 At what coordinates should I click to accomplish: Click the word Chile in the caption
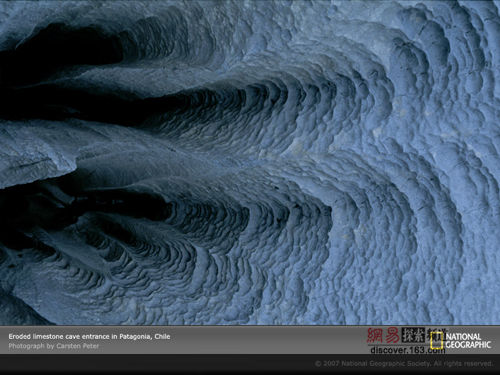(162, 336)
